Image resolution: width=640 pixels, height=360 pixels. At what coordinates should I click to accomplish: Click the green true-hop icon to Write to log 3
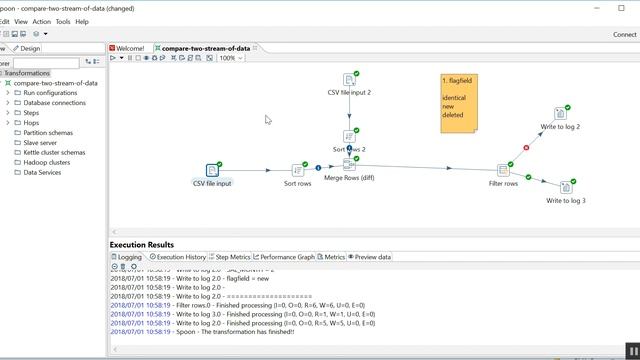pos(529,177)
